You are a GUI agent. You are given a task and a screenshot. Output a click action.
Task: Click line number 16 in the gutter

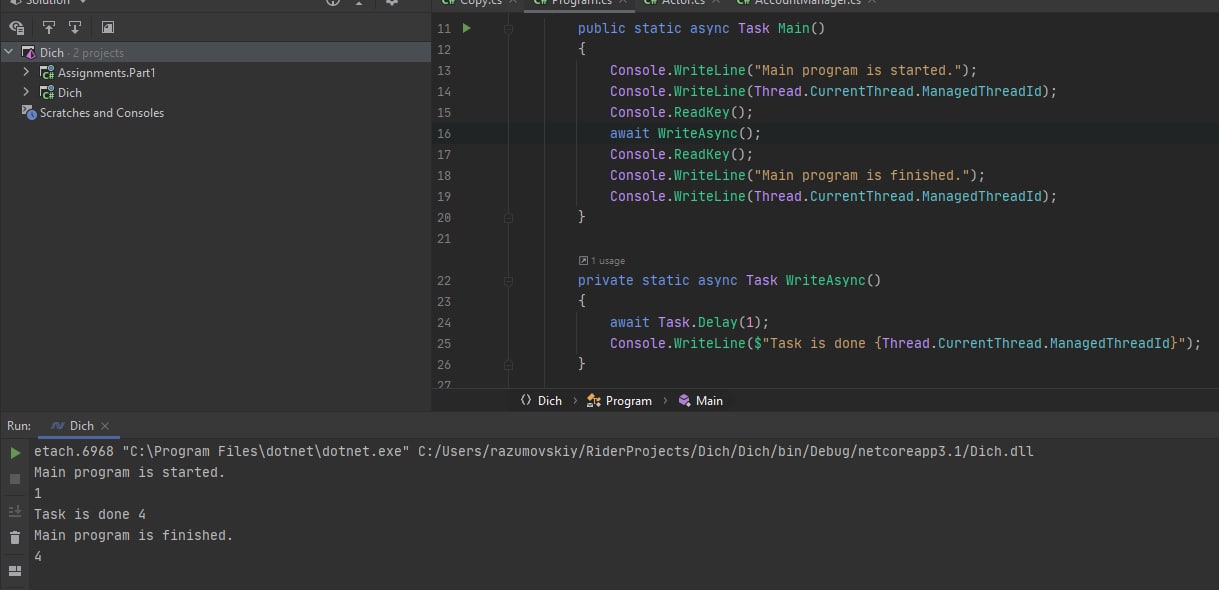(444, 133)
